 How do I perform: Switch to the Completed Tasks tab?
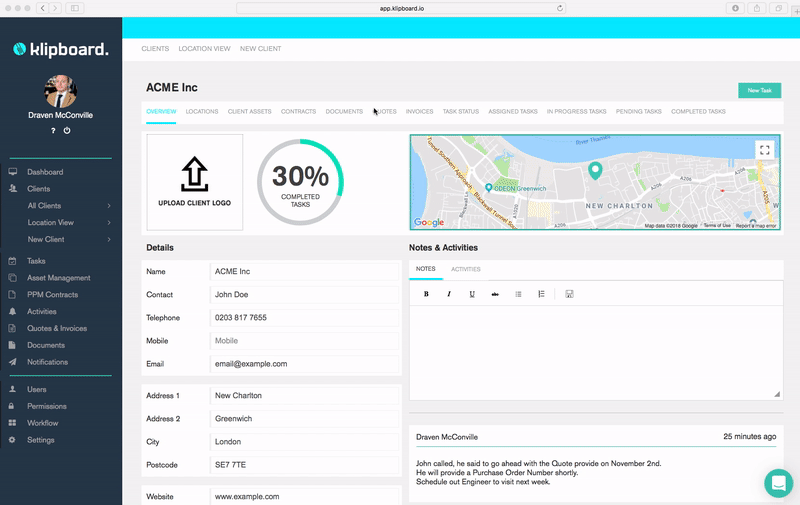pos(698,111)
